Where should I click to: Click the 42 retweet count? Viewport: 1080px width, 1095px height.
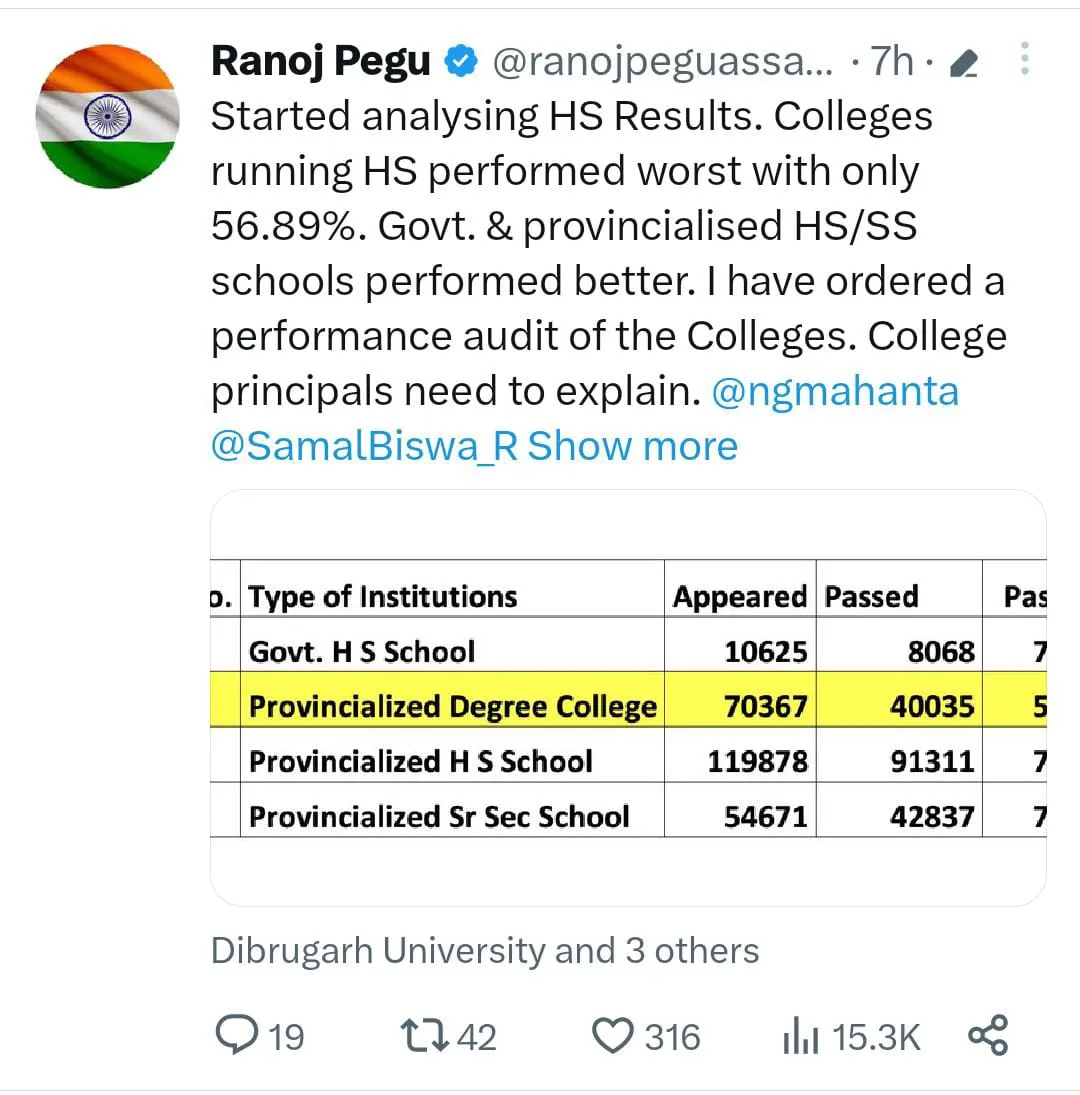tap(477, 1037)
